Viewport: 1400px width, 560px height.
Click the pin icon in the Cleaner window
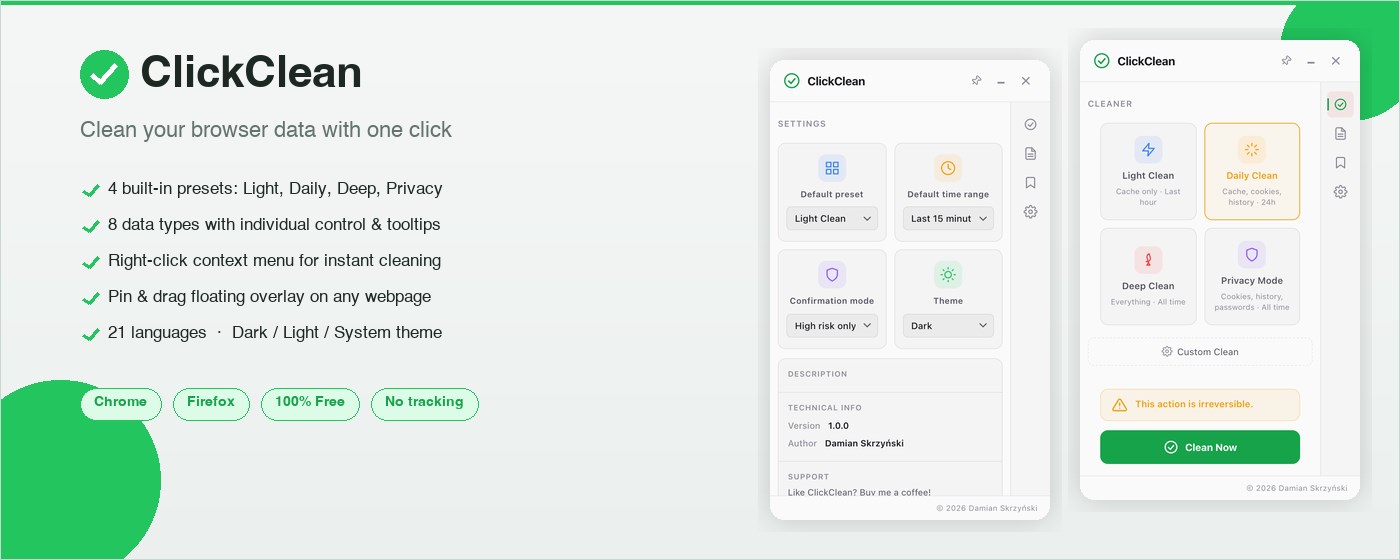(x=1287, y=61)
